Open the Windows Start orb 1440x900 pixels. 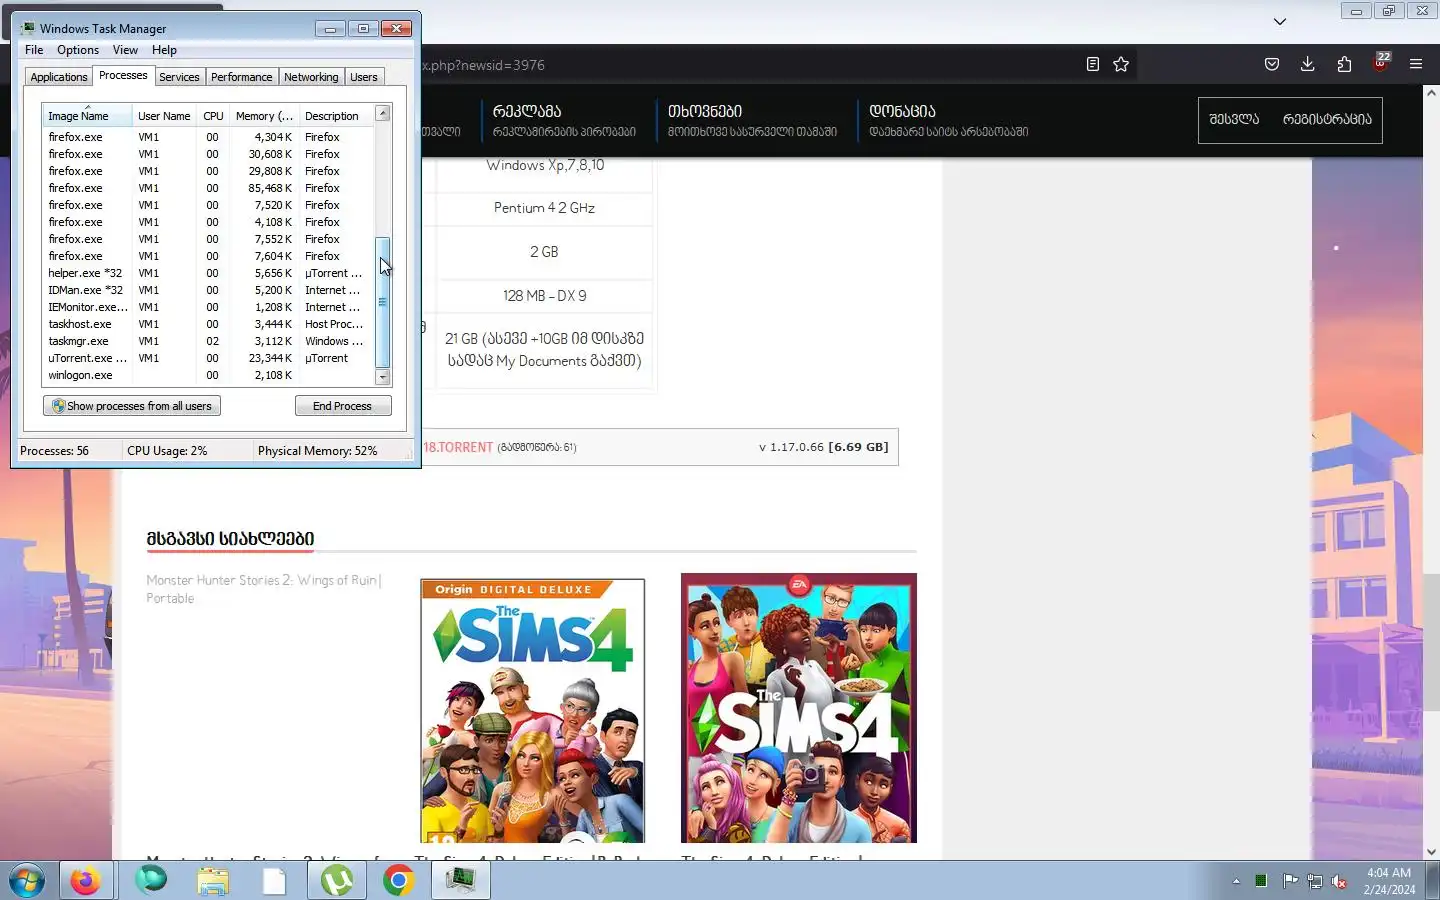click(x=27, y=881)
